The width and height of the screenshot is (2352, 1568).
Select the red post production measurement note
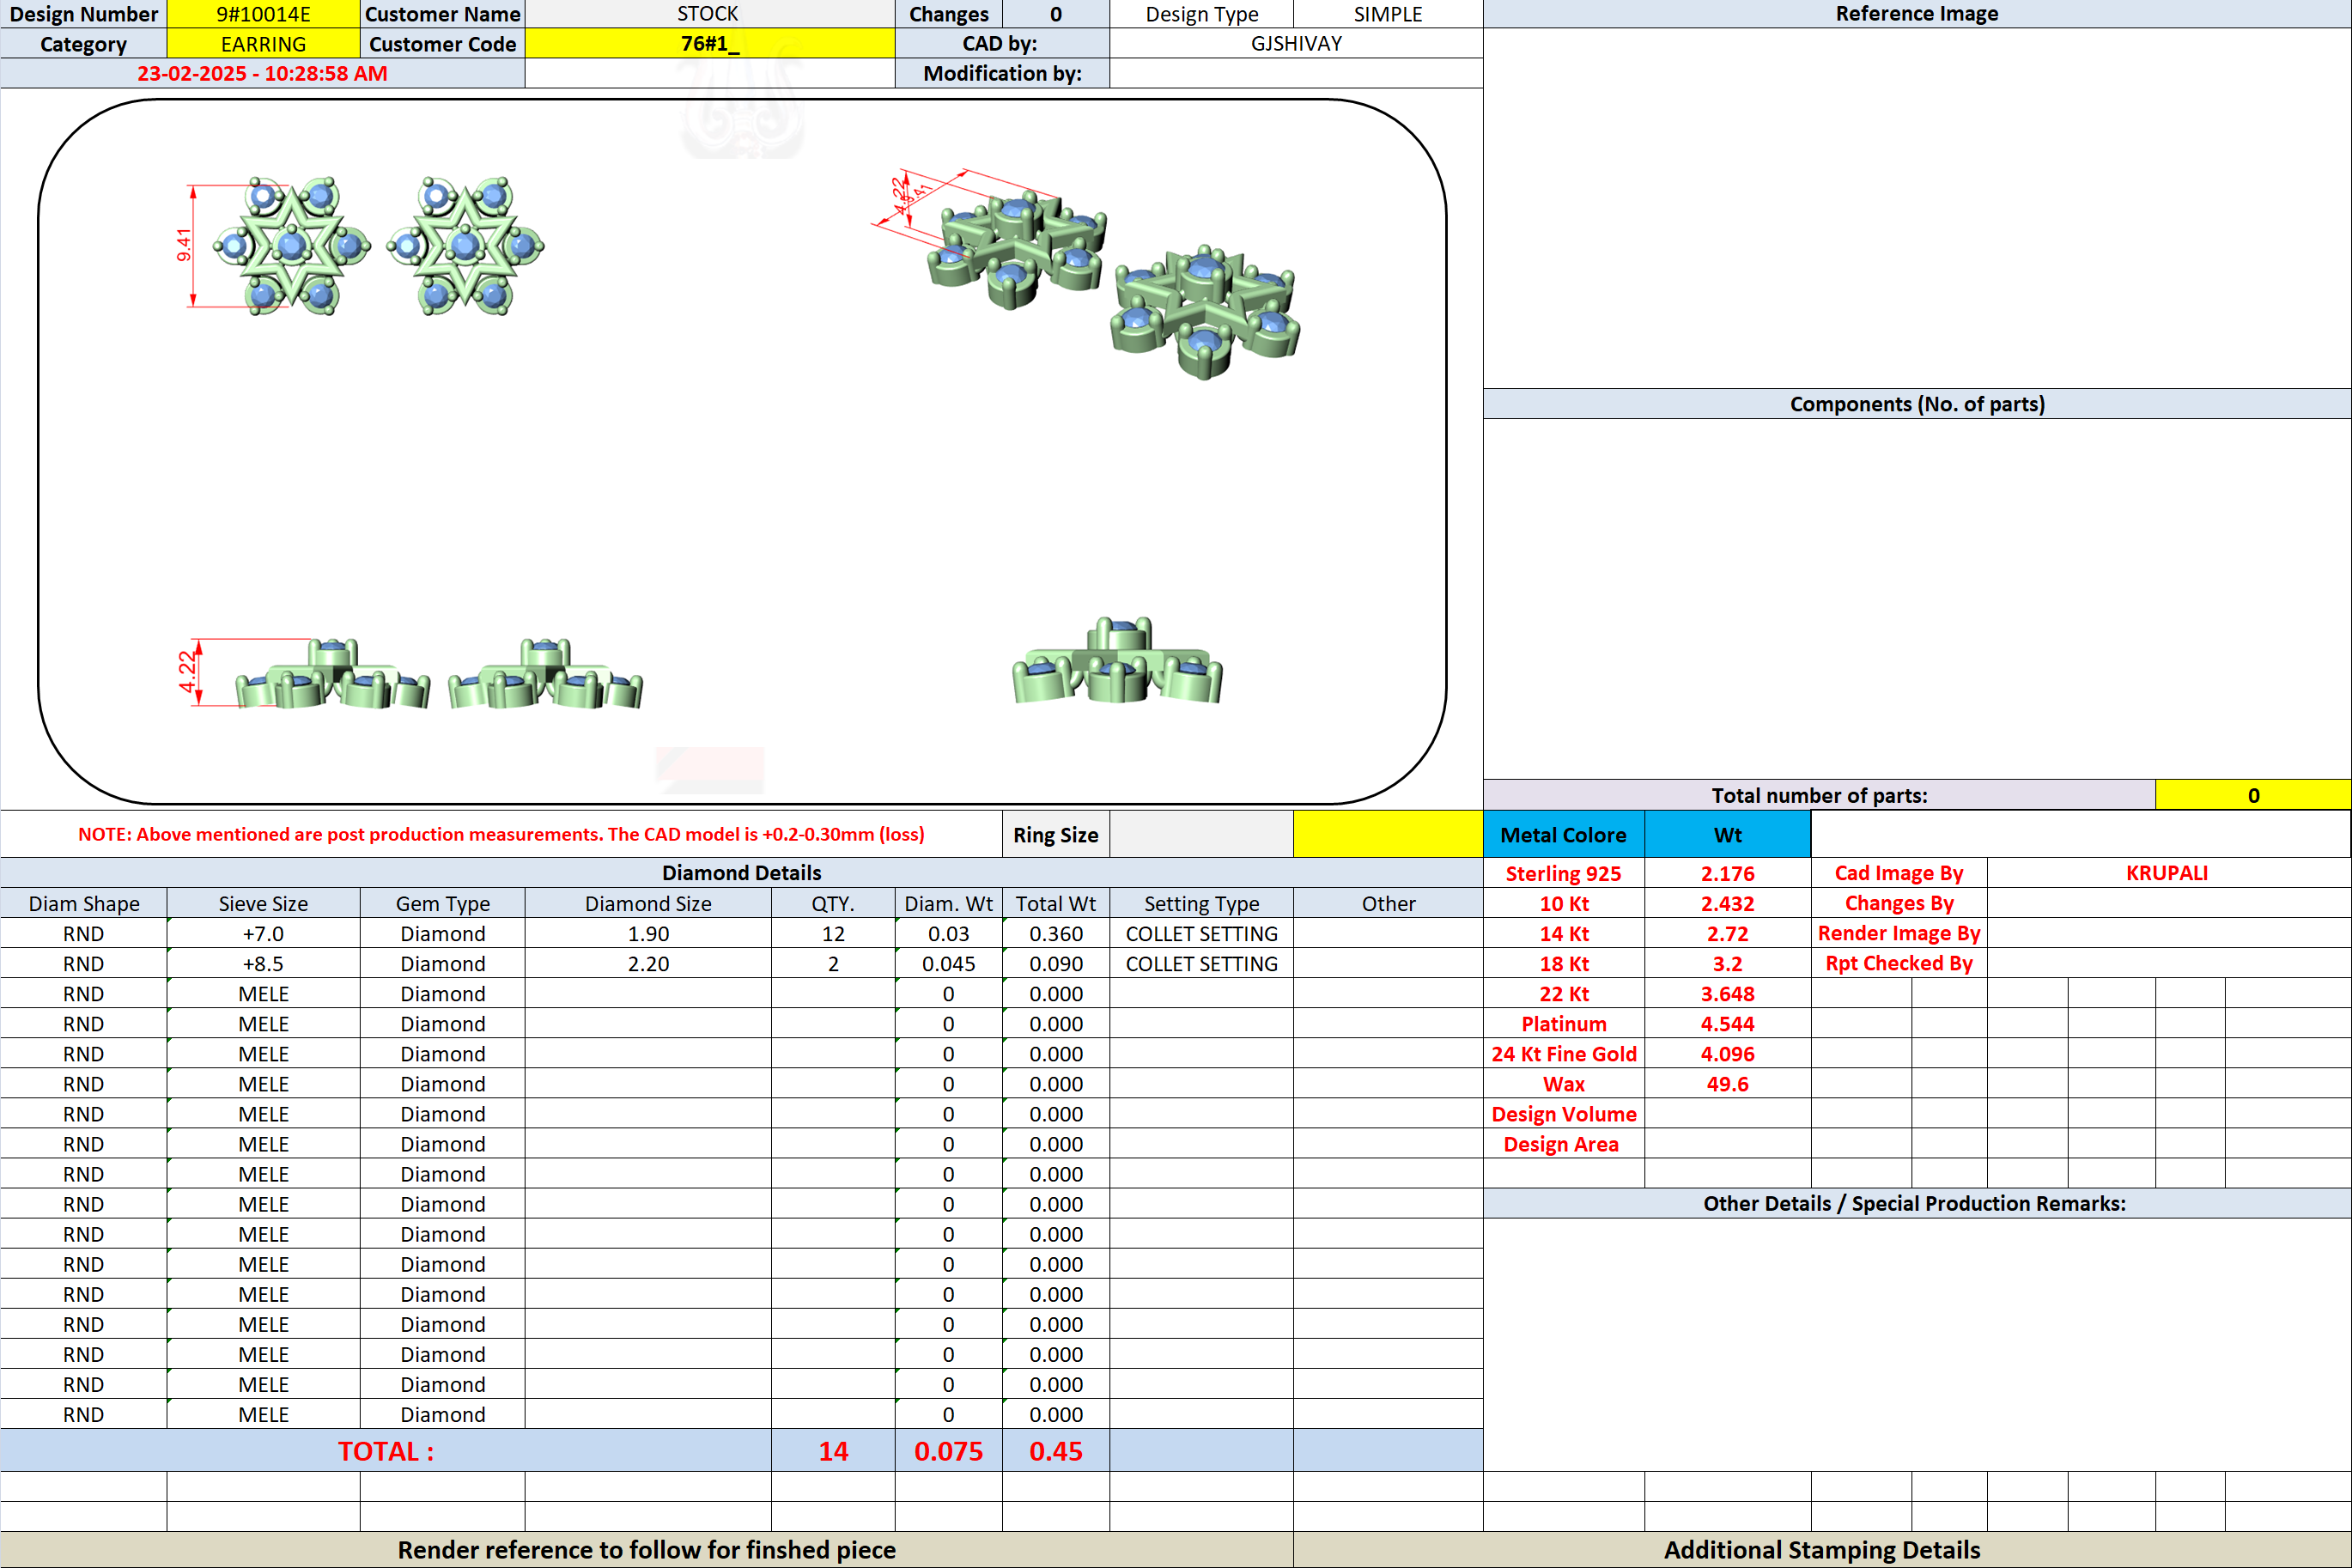point(501,834)
